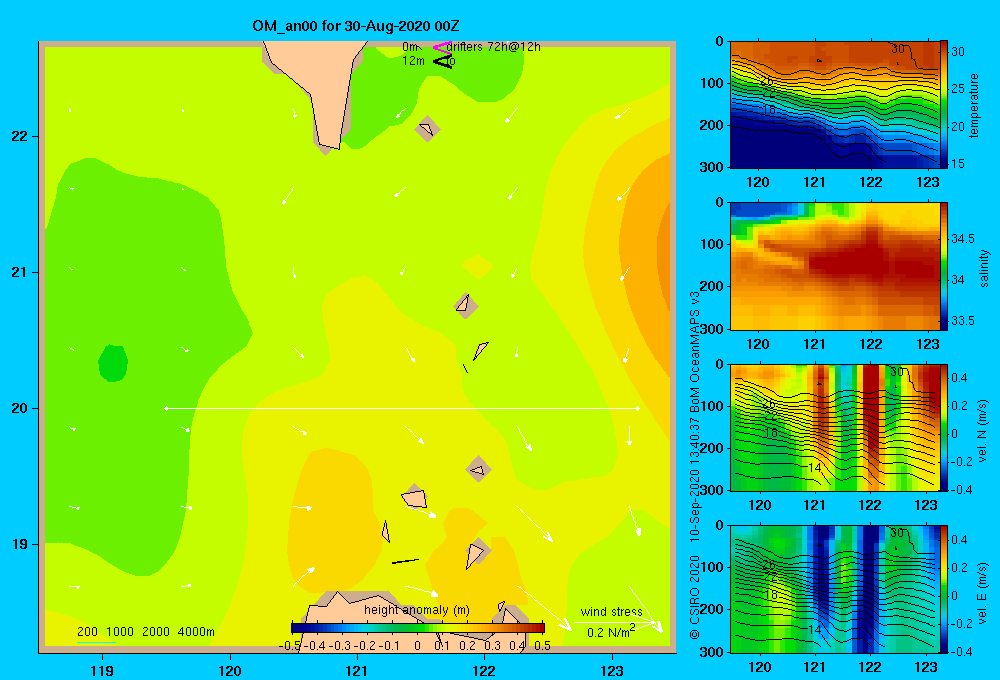
Task: Click longitude tick label 123 on main map
Action: 612,670
